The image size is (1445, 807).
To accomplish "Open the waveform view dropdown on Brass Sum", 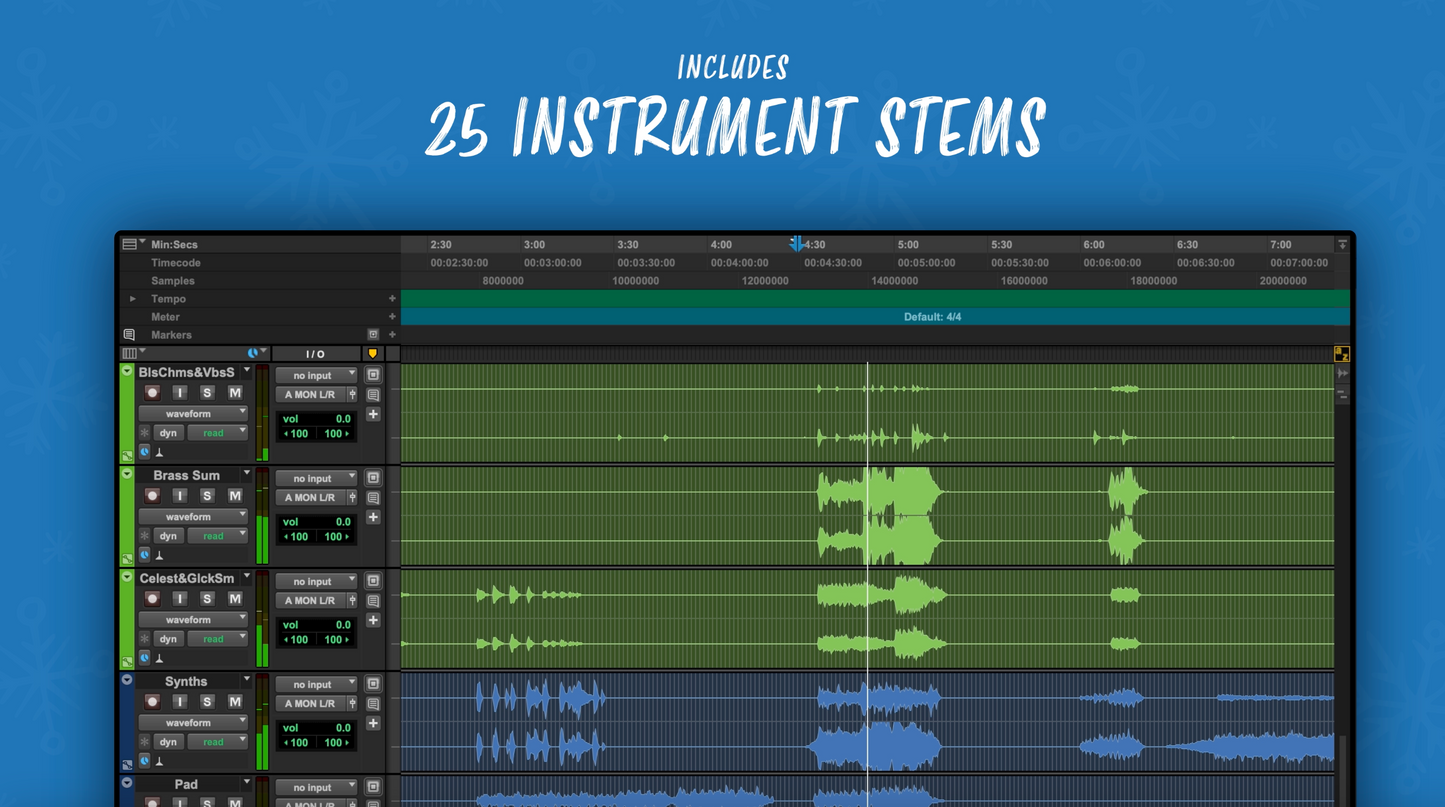I will point(193,517).
